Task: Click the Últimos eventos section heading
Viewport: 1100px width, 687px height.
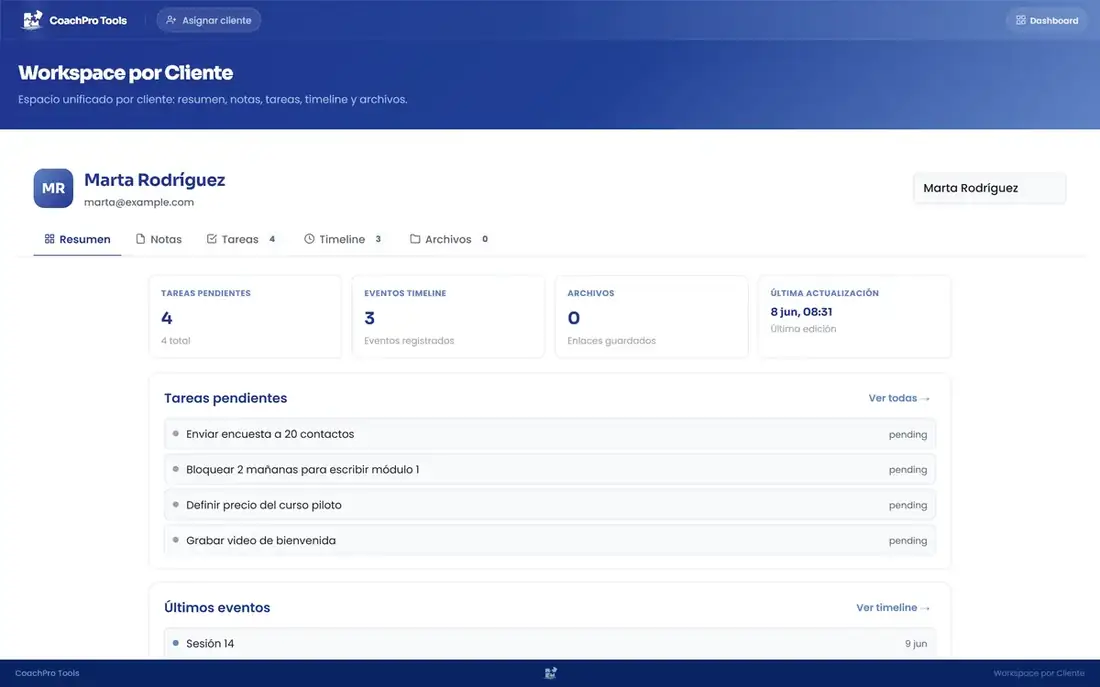Action: click(x=217, y=608)
